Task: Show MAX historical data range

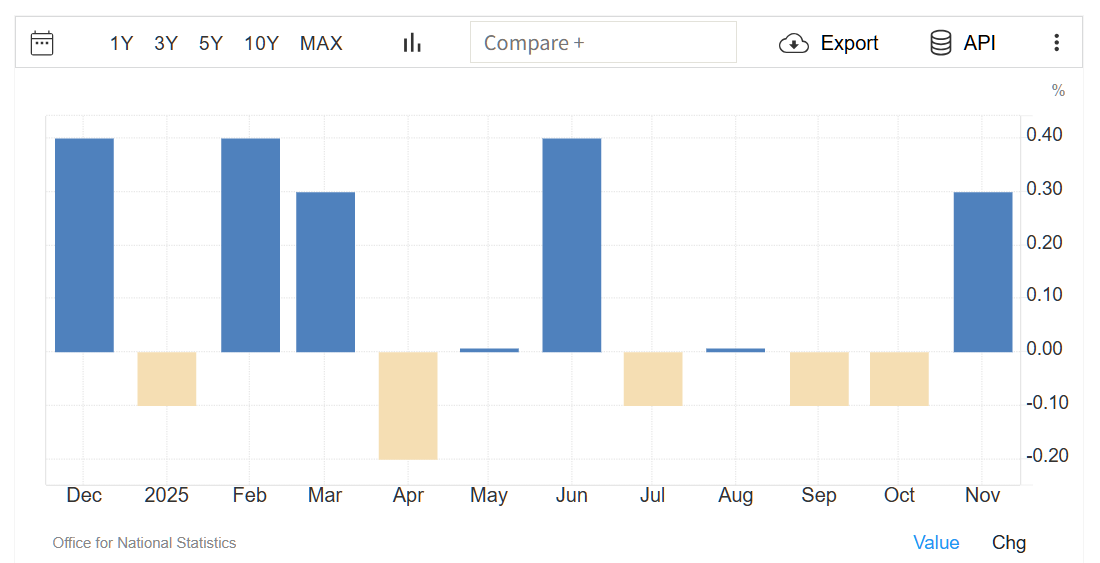Action: point(321,43)
